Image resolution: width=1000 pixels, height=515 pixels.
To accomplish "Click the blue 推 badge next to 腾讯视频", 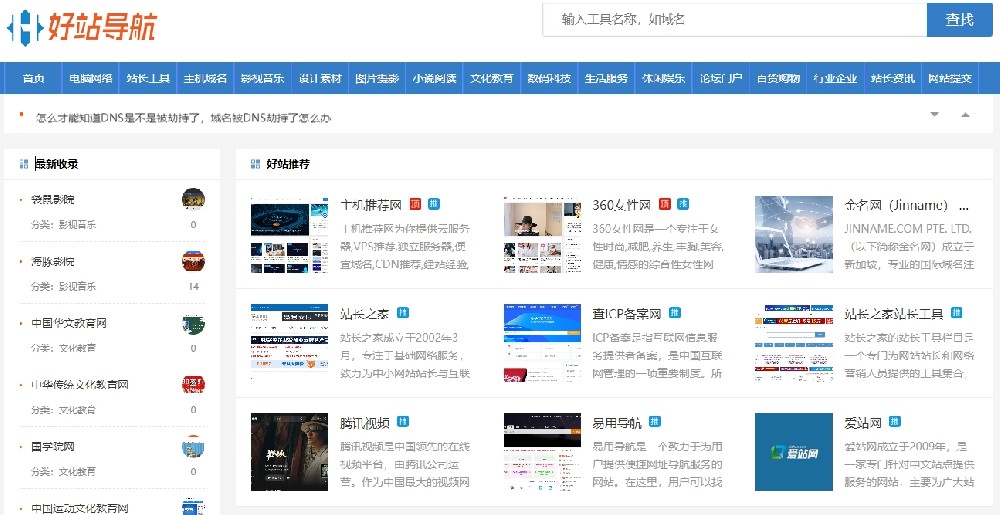I will (400, 422).
